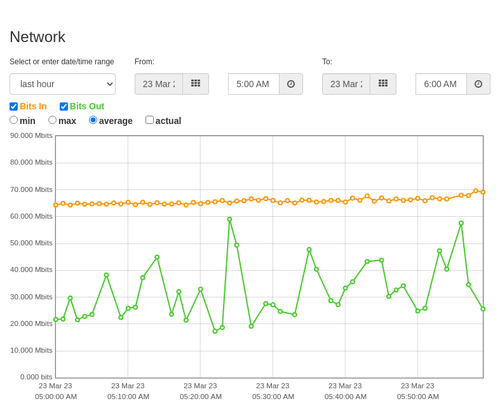Click the '50.000 Mbits' axis label

point(31,243)
